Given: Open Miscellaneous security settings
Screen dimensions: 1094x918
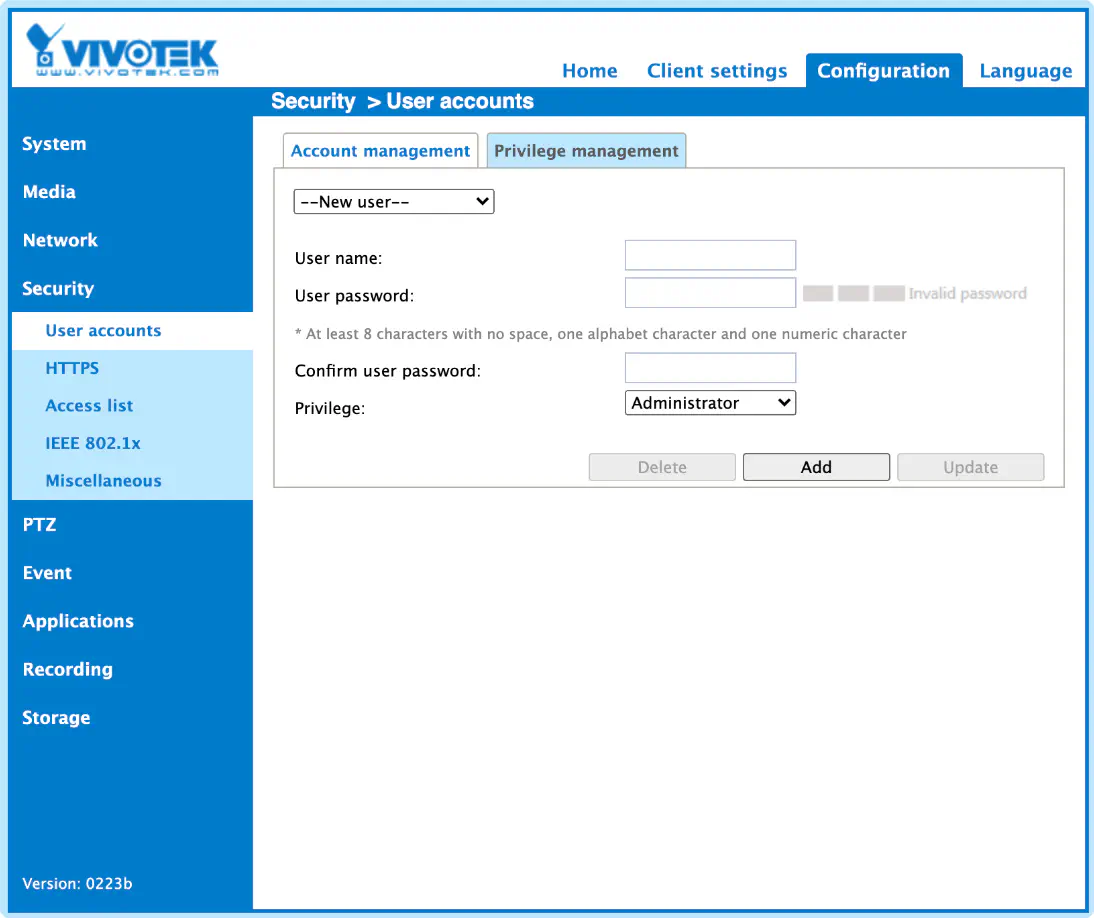Looking at the screenshot, I should (103, 481).
